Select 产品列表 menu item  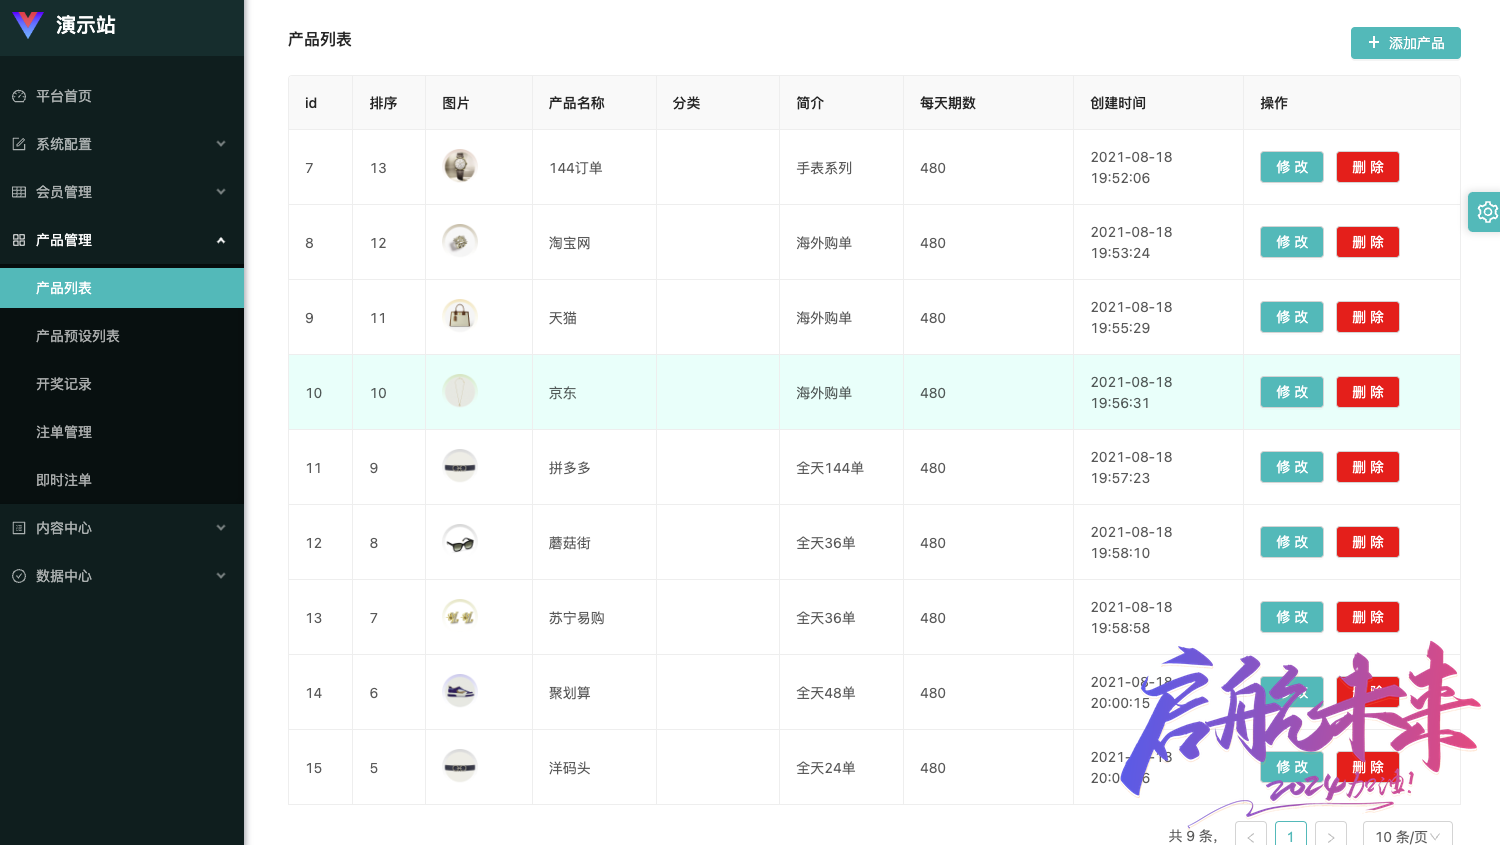pos(122,288)
